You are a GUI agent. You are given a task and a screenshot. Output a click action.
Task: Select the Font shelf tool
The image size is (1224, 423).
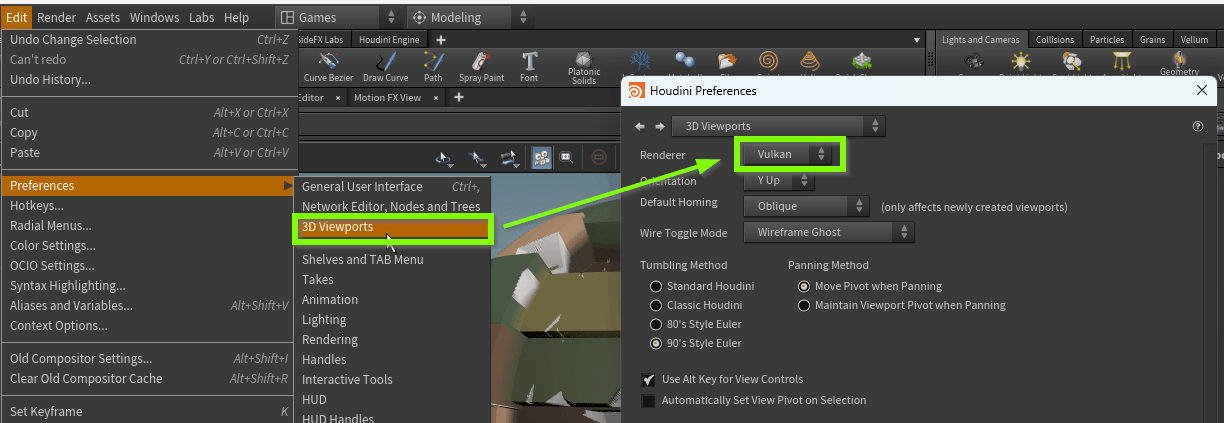tap(529, 67)
